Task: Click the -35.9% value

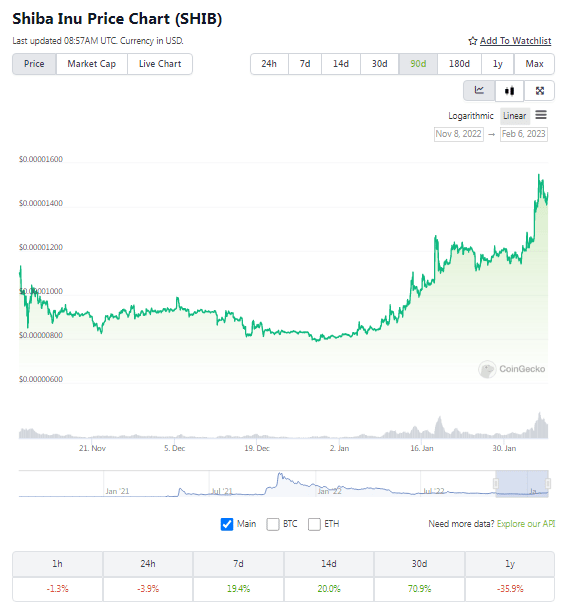Action: coord(510,589)
